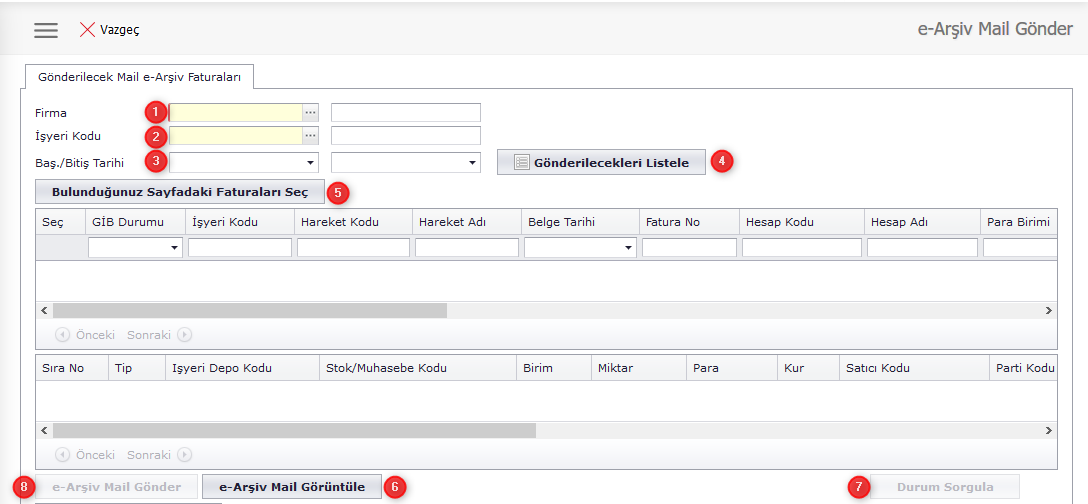Screen dimensions: 1088x504
Task: Click the Fatura No column header
Action: 672,222
